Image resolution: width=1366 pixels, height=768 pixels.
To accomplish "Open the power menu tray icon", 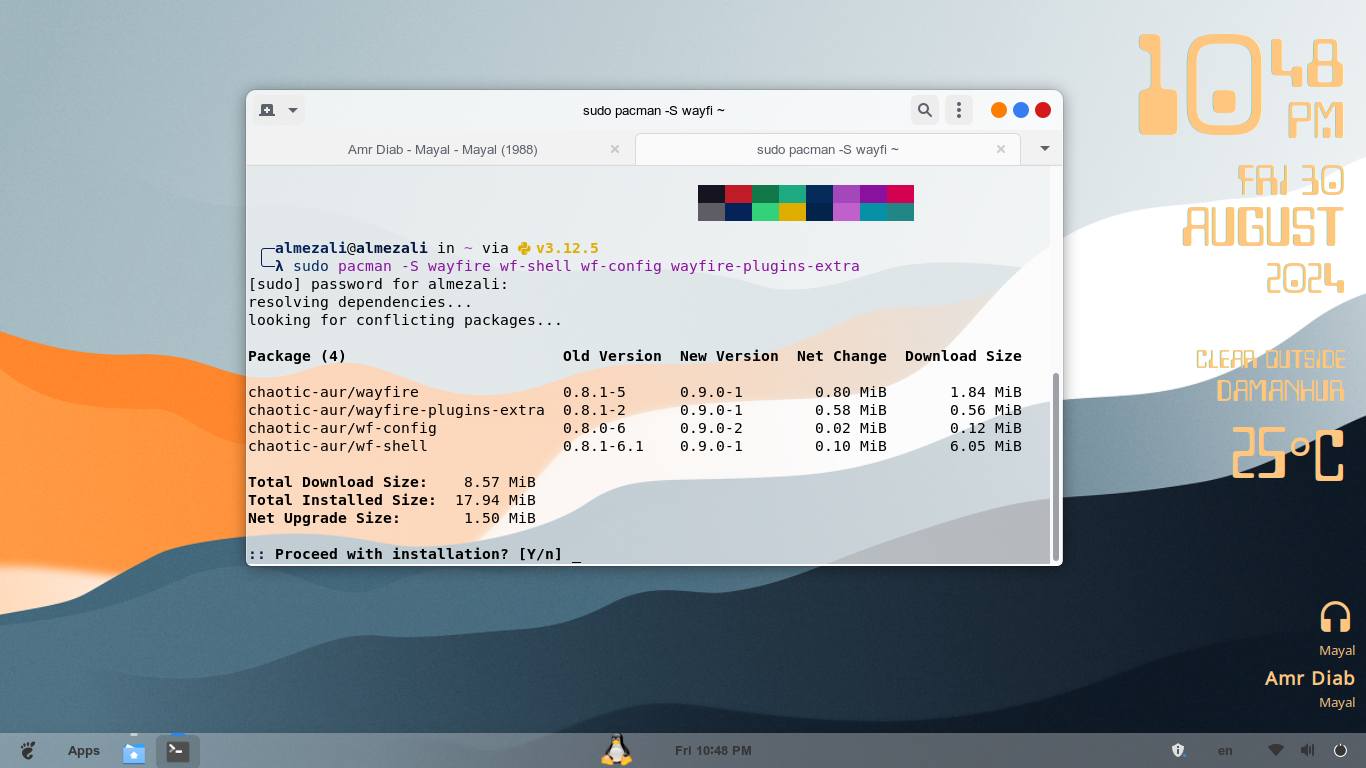I will click(1340, 750).
